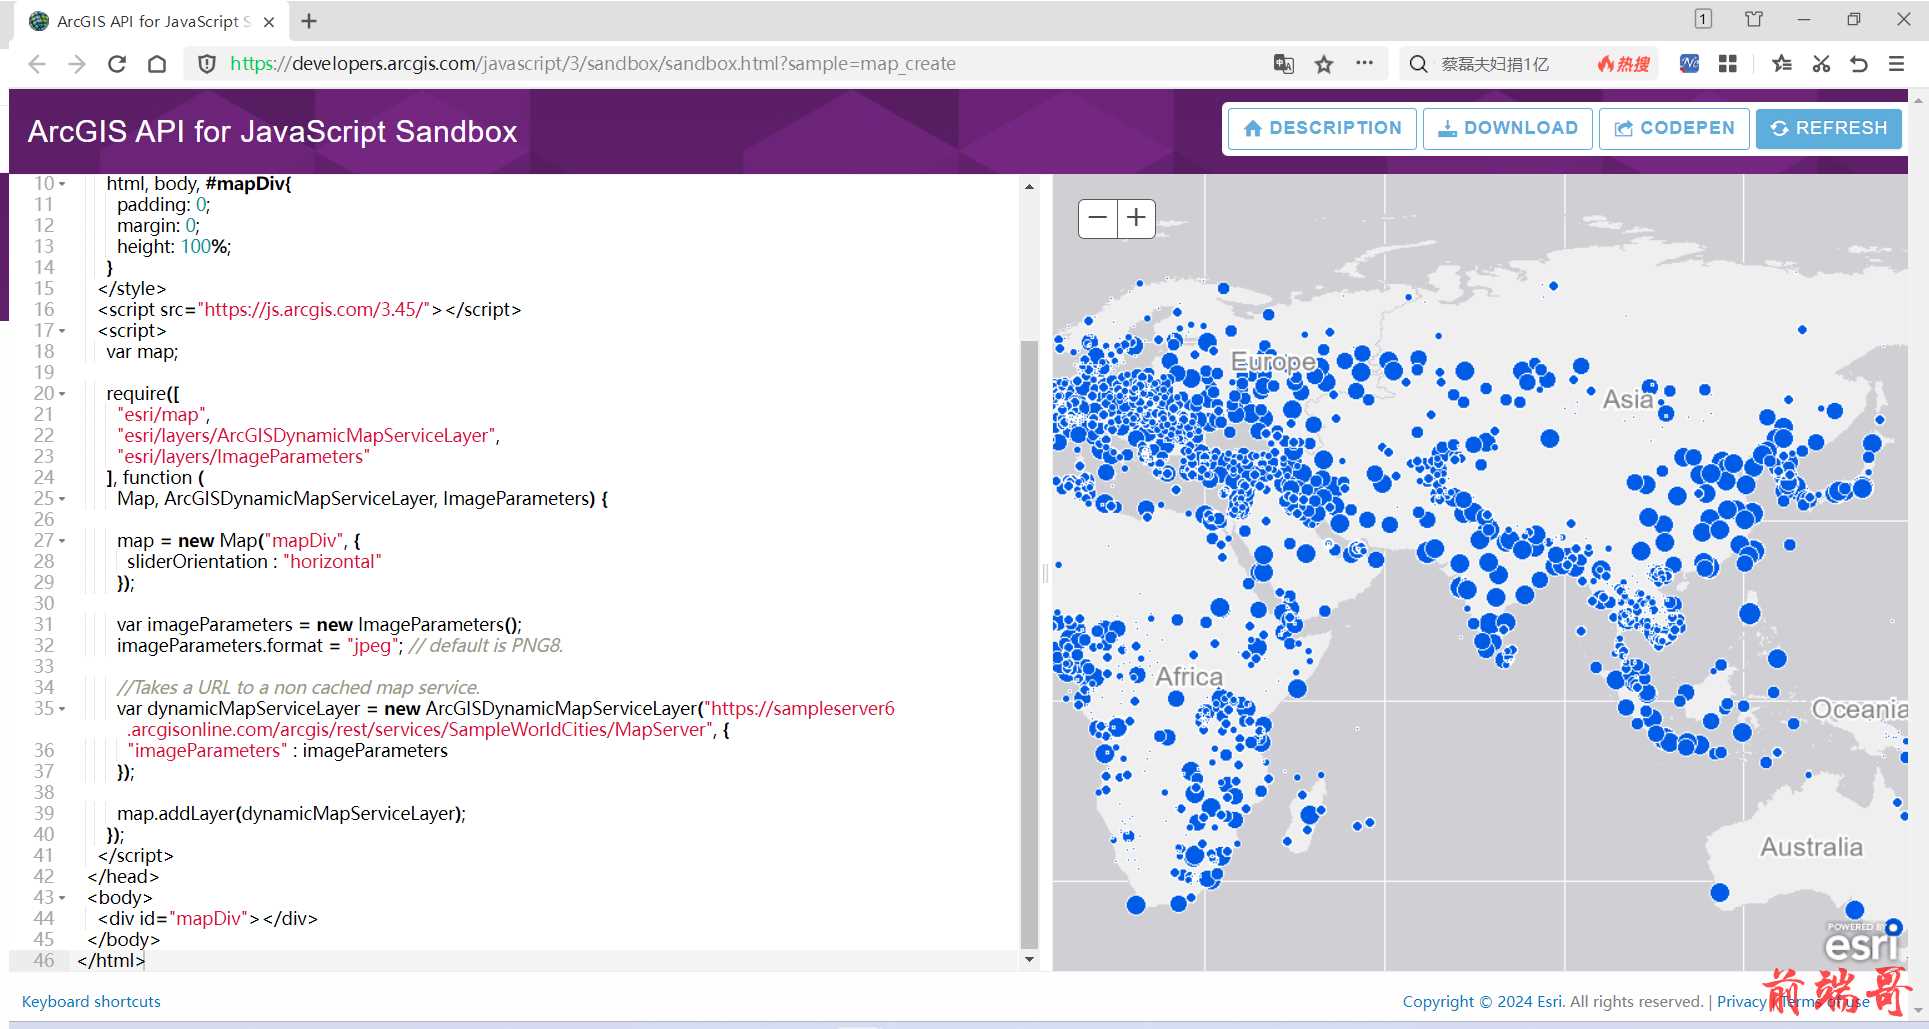Open the translate page icon
The width and height of the screenshot is (1929, 1029).
pos(1284,64)
